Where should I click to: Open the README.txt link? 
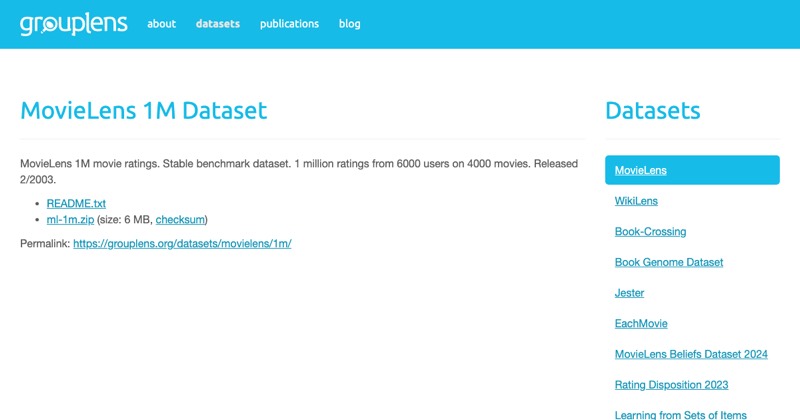tap(76, 203)
